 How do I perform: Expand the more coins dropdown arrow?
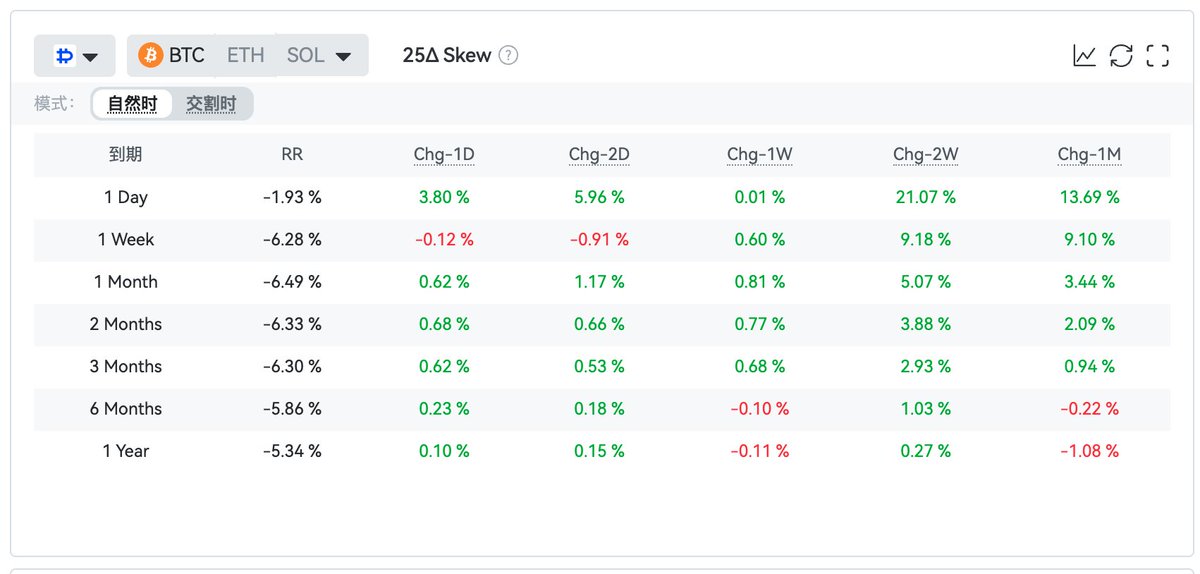[x=343, y=57]
